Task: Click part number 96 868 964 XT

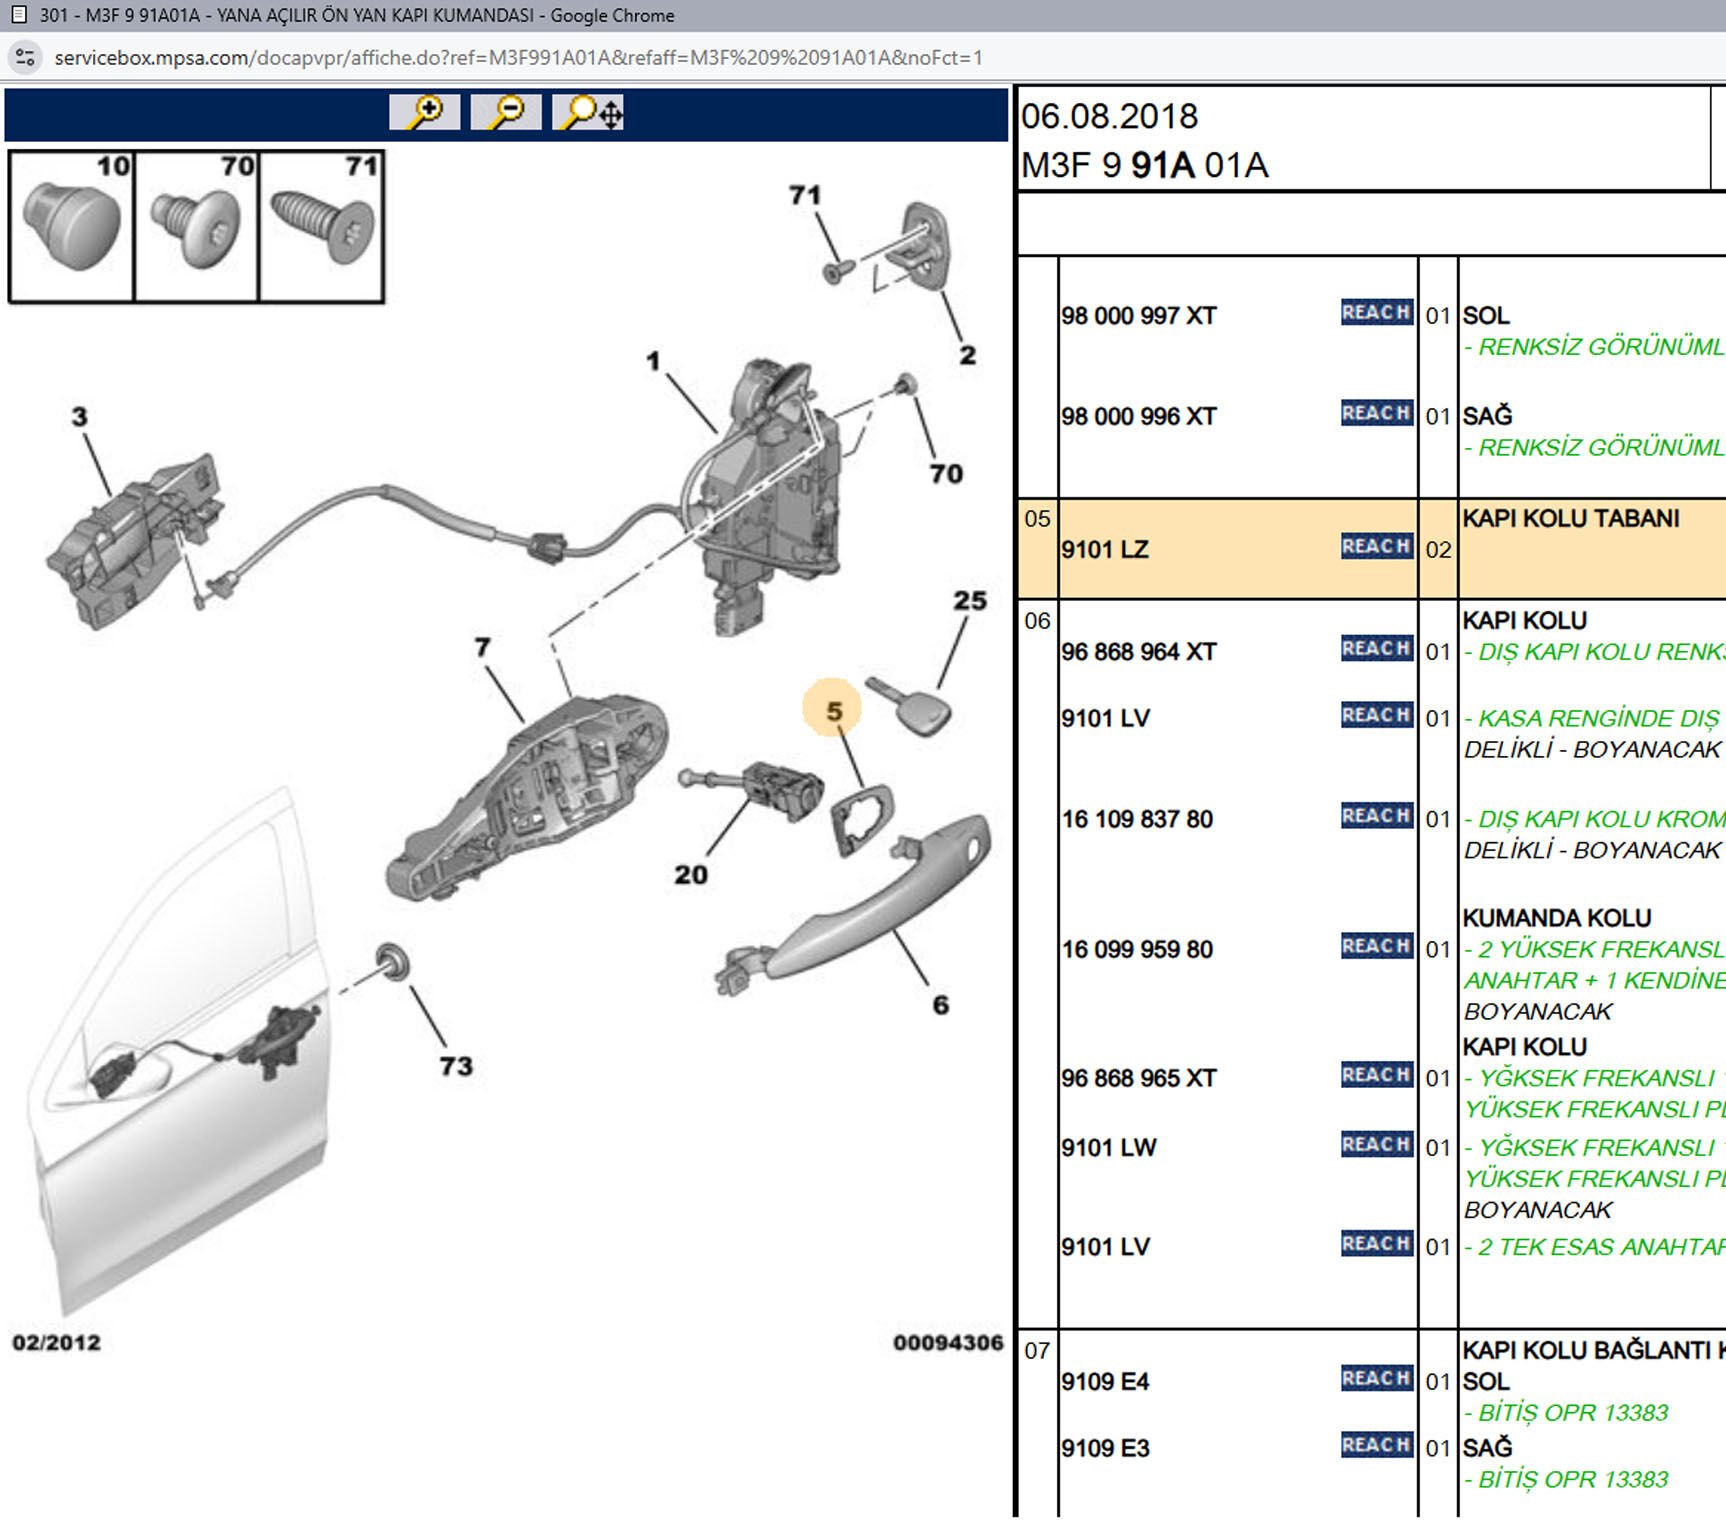Action: click(1138, 652)
